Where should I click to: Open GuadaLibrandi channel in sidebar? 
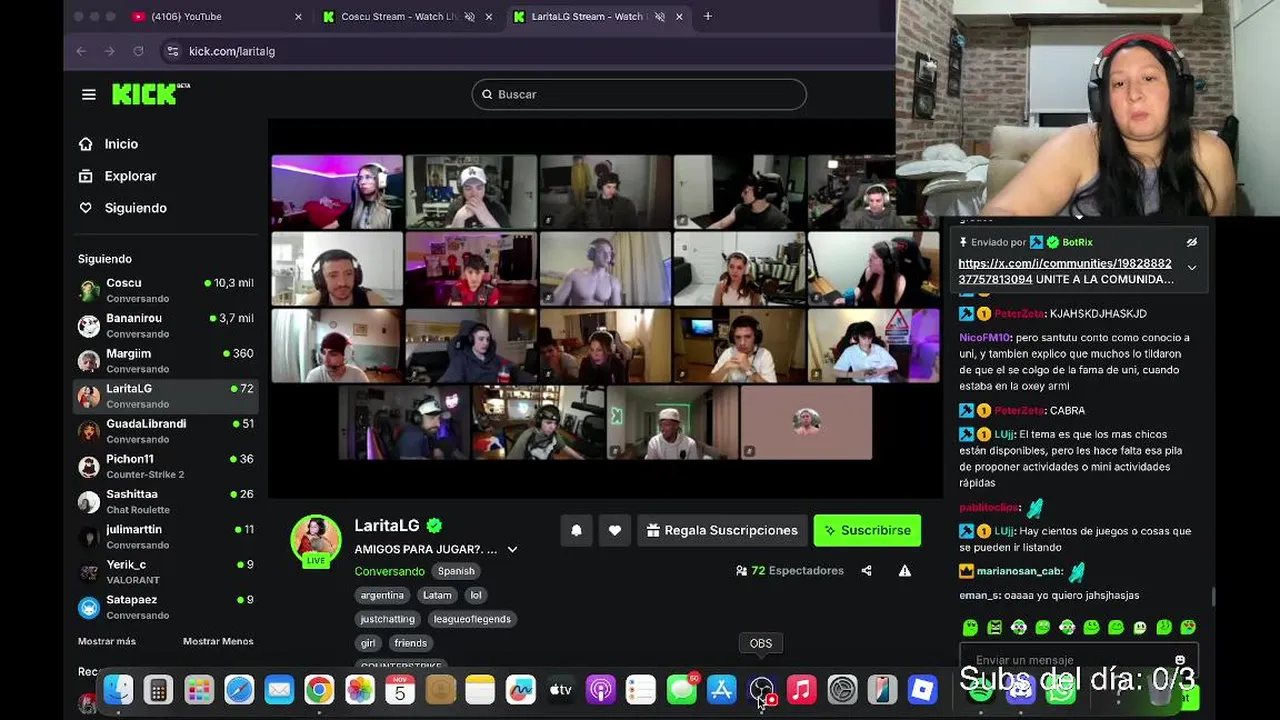166,431
